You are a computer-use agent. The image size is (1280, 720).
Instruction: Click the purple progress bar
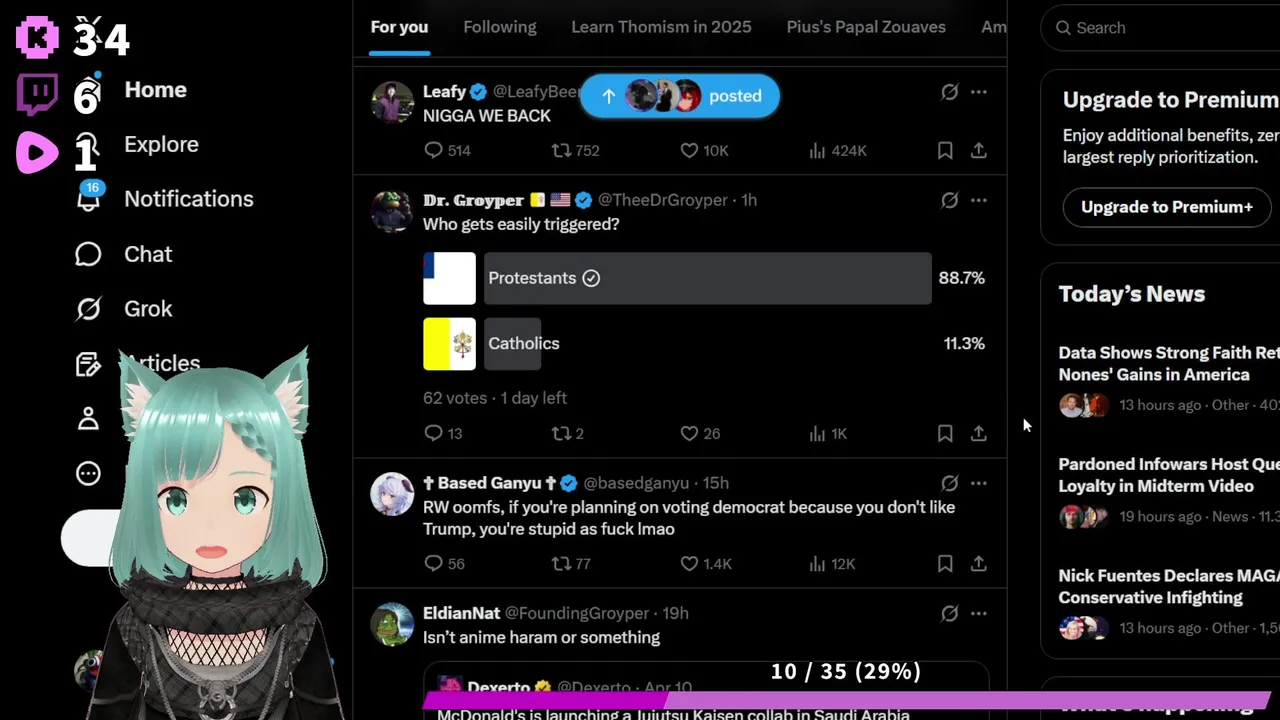[845, 699]
